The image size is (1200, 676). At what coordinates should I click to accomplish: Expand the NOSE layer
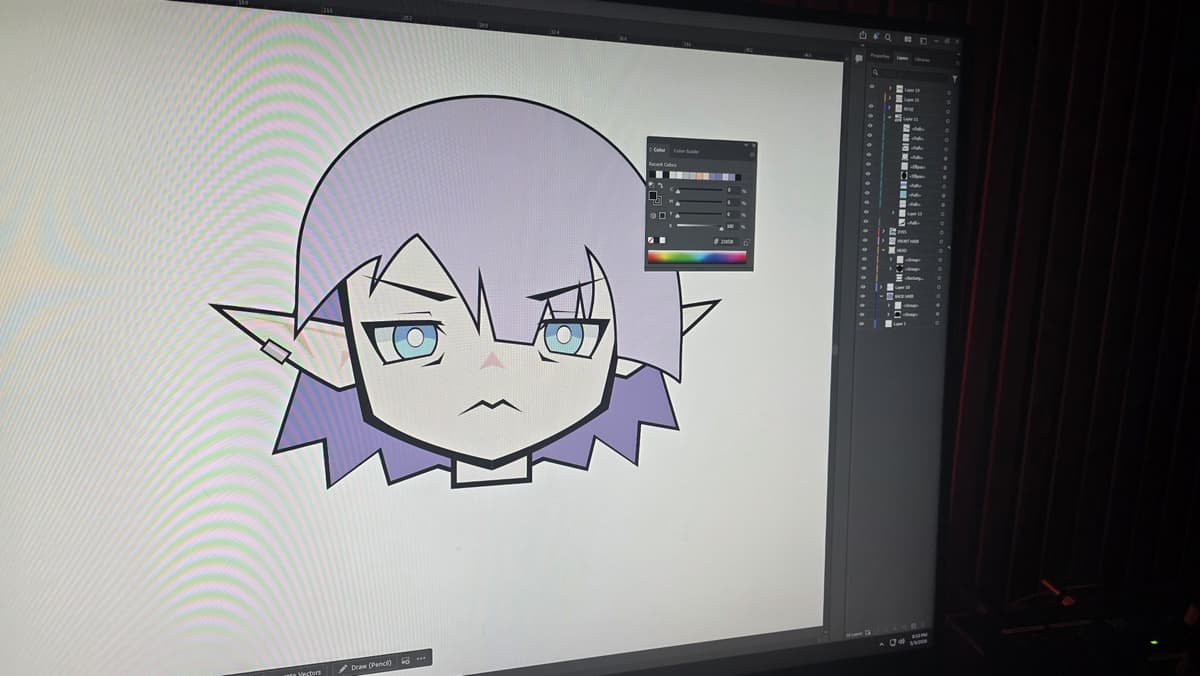tap(889, 108)
